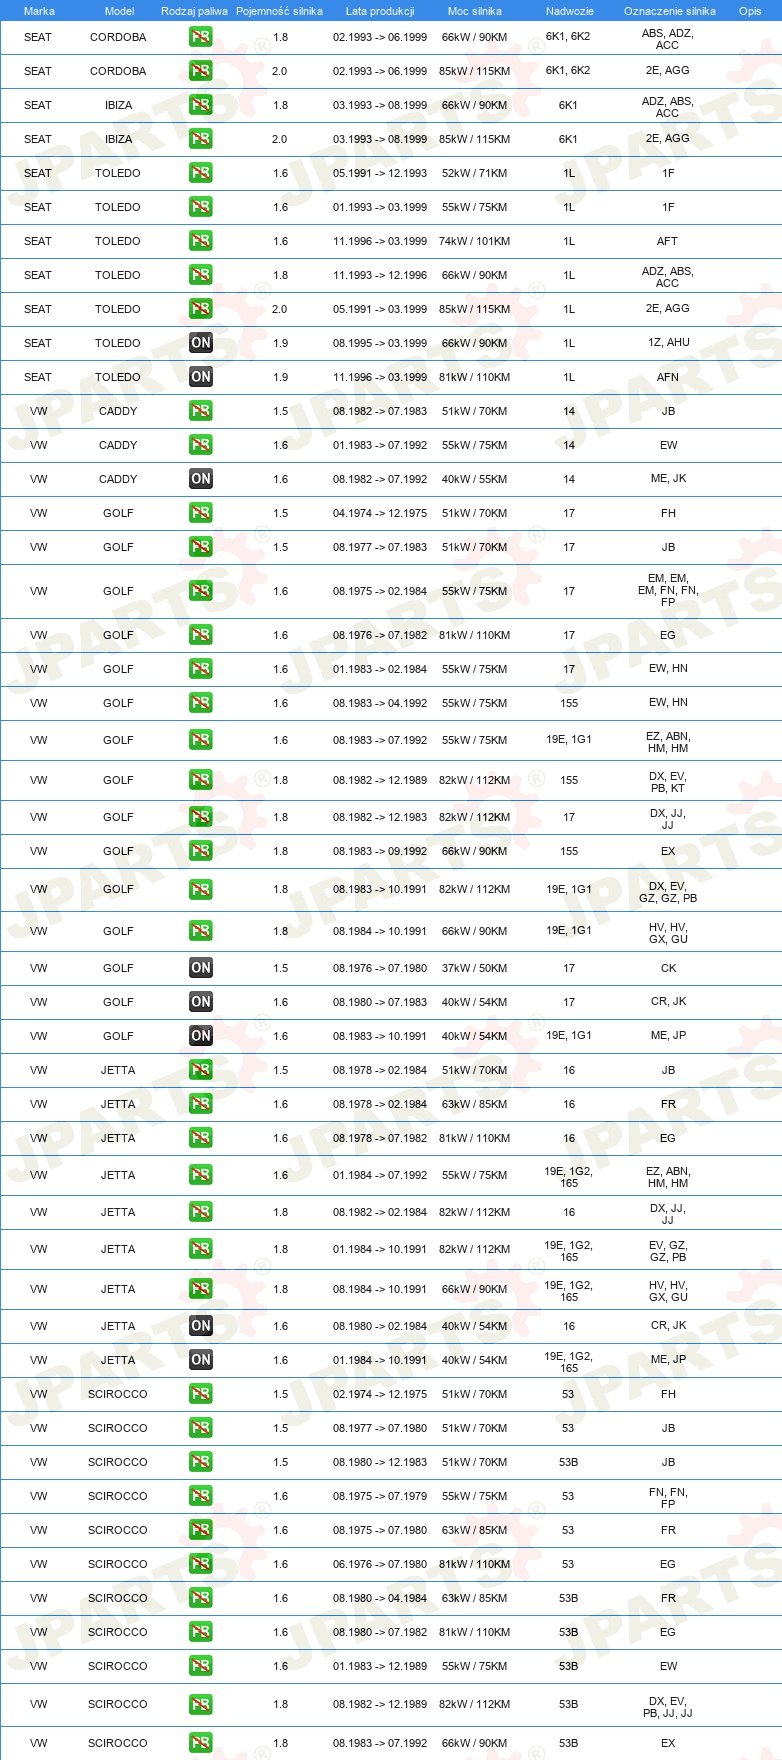The height and width of the screenshot is (1760, 782).
Task: Click ON diesel icon in SEAT TOLEDO AFN row
Action: [x=201, y=377]
